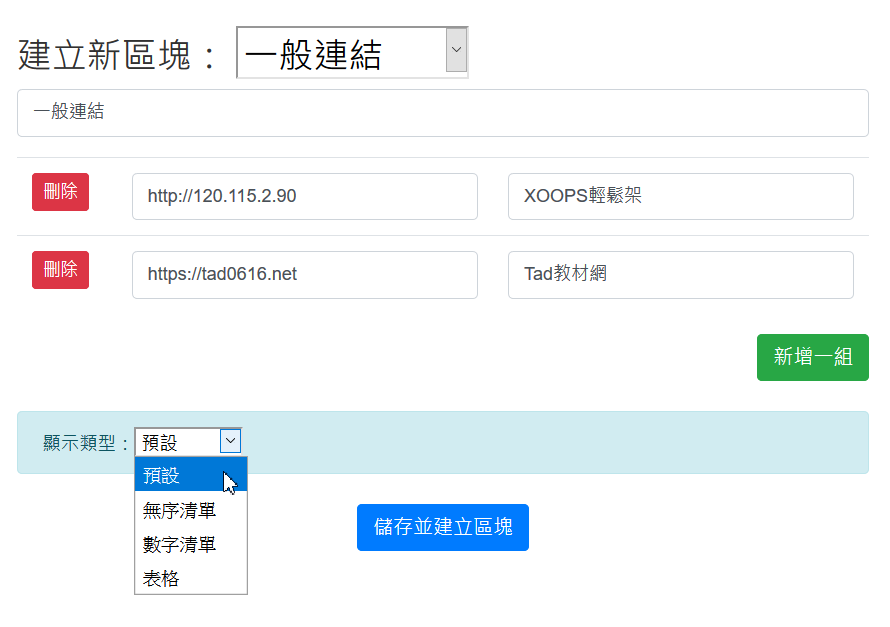Click the blue 儲存並建立區塊 button
The image size is (890, 627).
click(x=442, y=527)
